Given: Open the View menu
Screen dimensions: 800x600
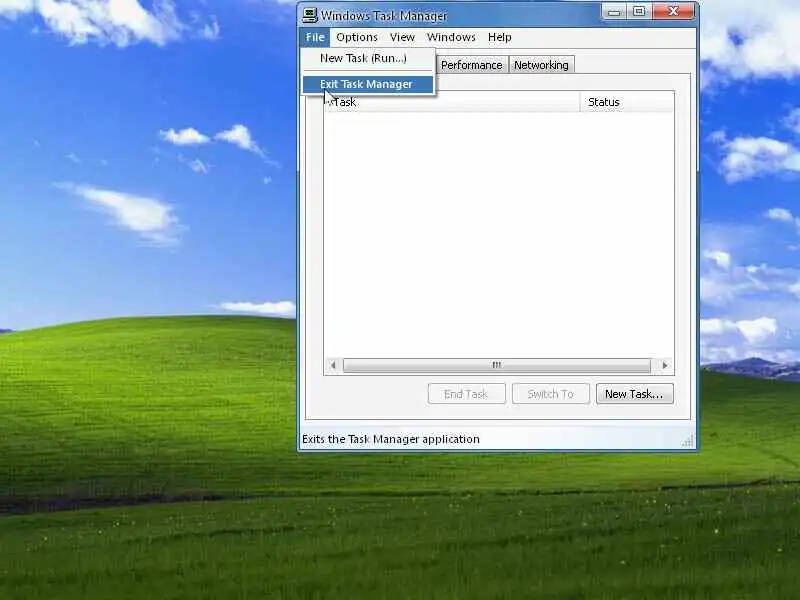Looking at the screenshot, I should pyautogui.click(x=402, y=37).
